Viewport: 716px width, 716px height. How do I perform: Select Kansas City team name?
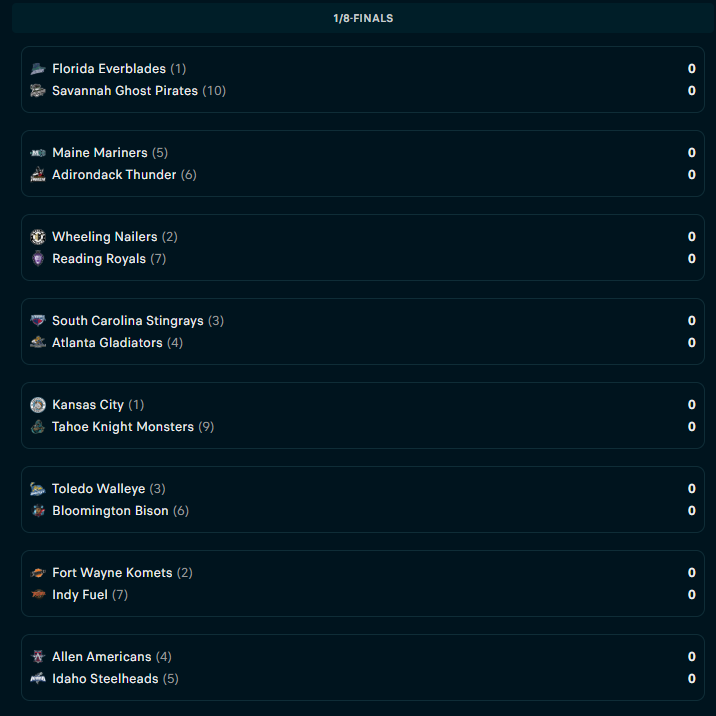pyautogui.click(x=88, y=405)
